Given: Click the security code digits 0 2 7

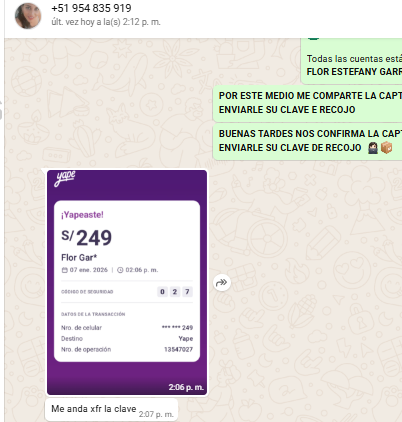Looking at the screenshot, I should point(175,292).
